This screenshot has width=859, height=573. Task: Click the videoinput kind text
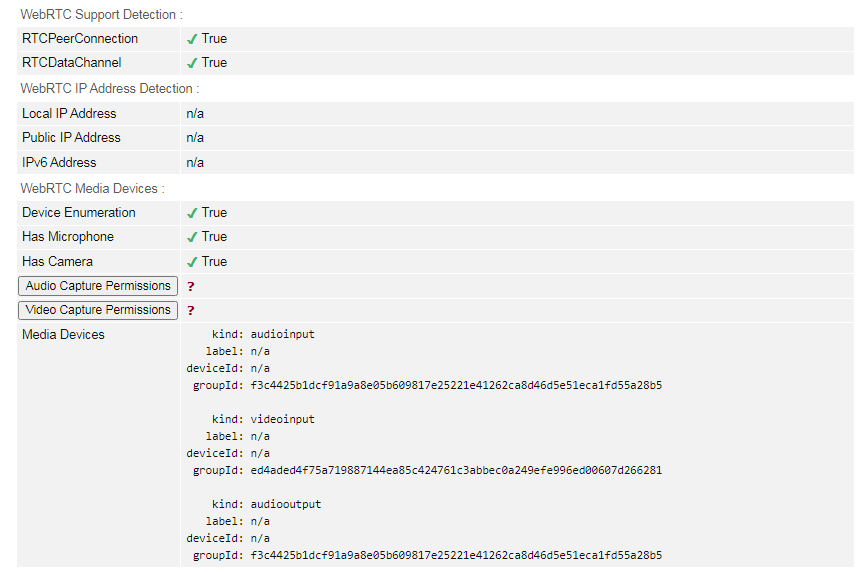click(282, 420)
